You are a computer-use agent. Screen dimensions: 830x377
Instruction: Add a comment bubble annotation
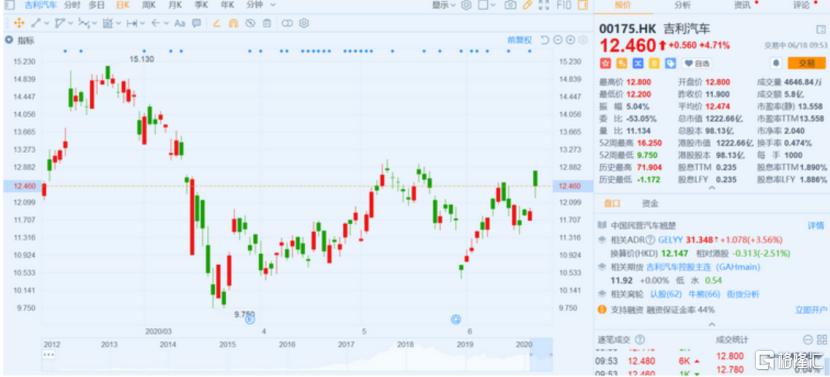coord(196,23)
